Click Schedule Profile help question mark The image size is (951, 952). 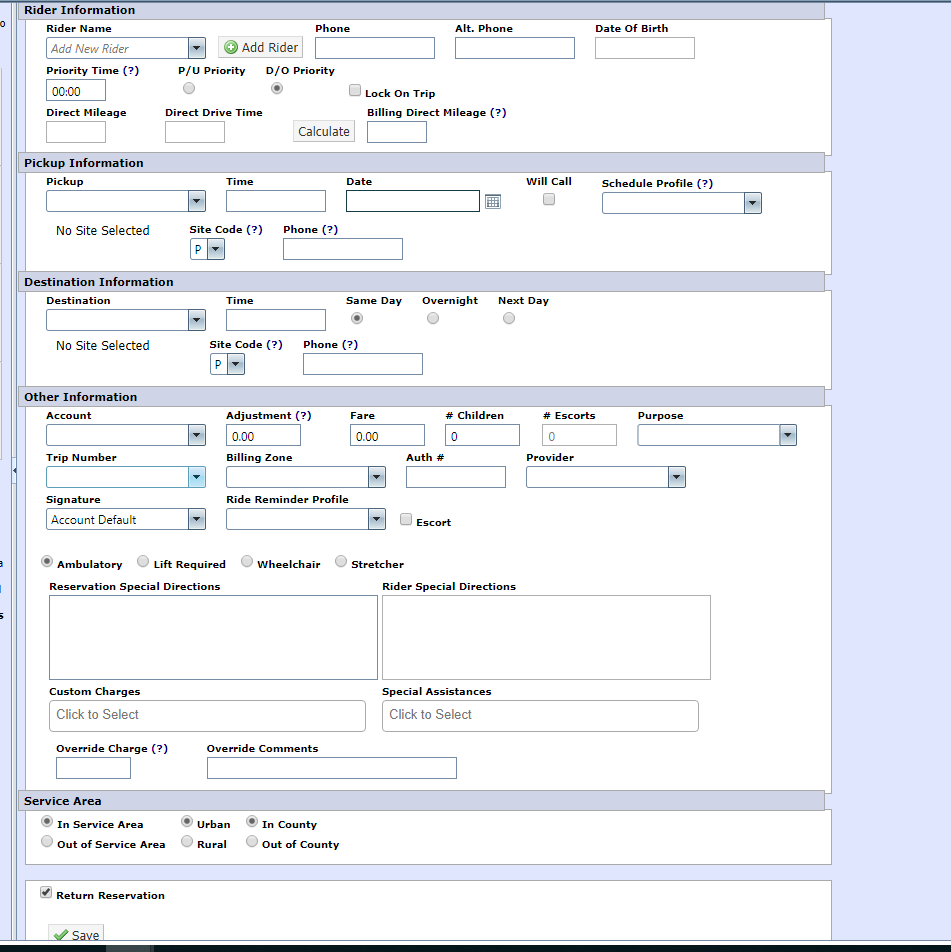tap(704, 183)
